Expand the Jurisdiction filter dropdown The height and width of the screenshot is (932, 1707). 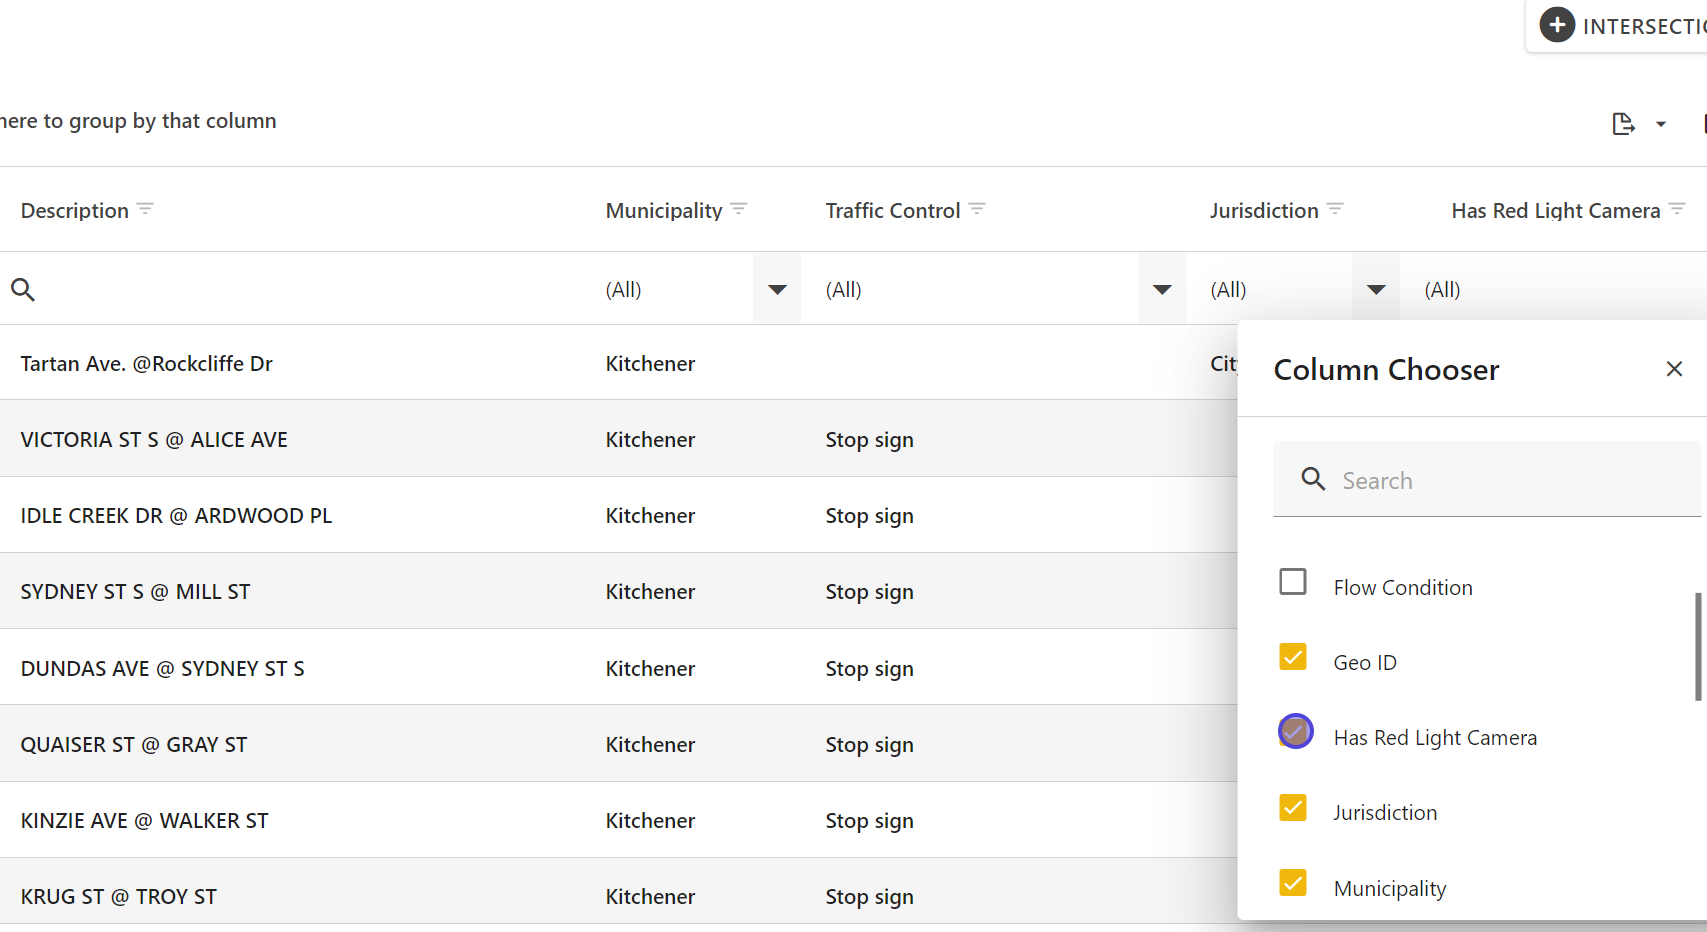(x=1376, y=290)
